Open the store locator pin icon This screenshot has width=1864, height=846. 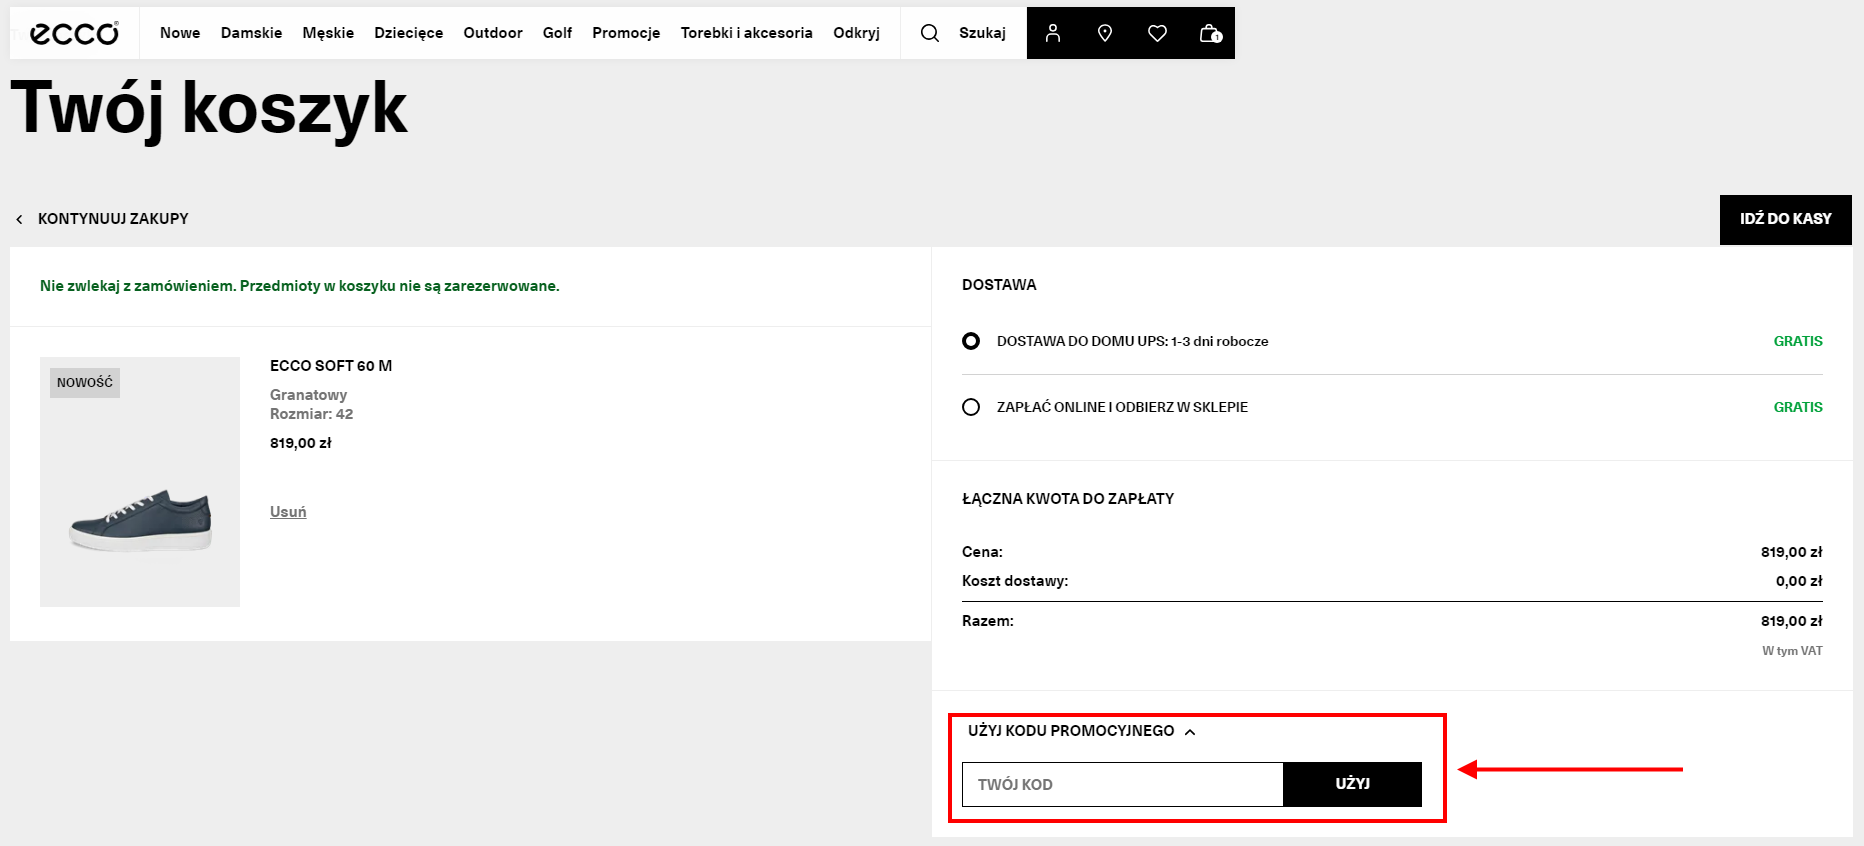pyautogui.click(x=1105, y=33)
